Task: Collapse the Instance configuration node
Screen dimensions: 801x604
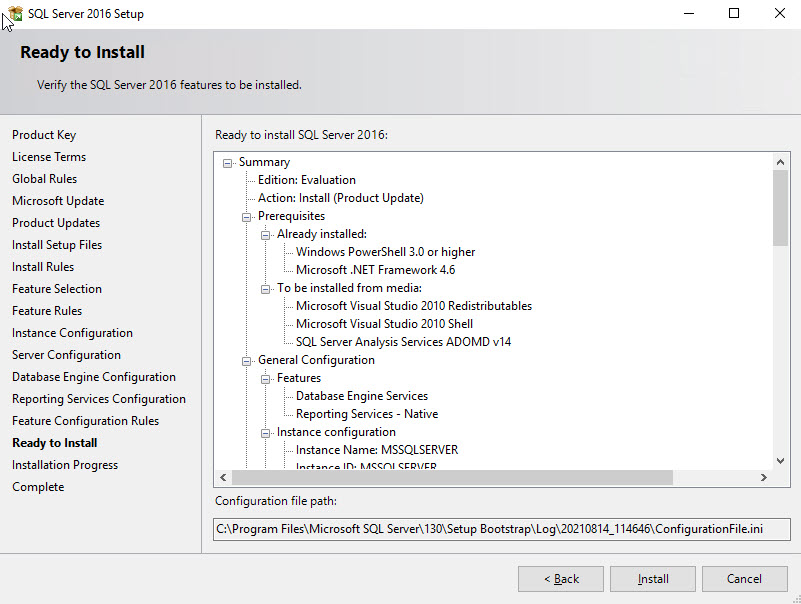Action: click(x=265, y=431)
